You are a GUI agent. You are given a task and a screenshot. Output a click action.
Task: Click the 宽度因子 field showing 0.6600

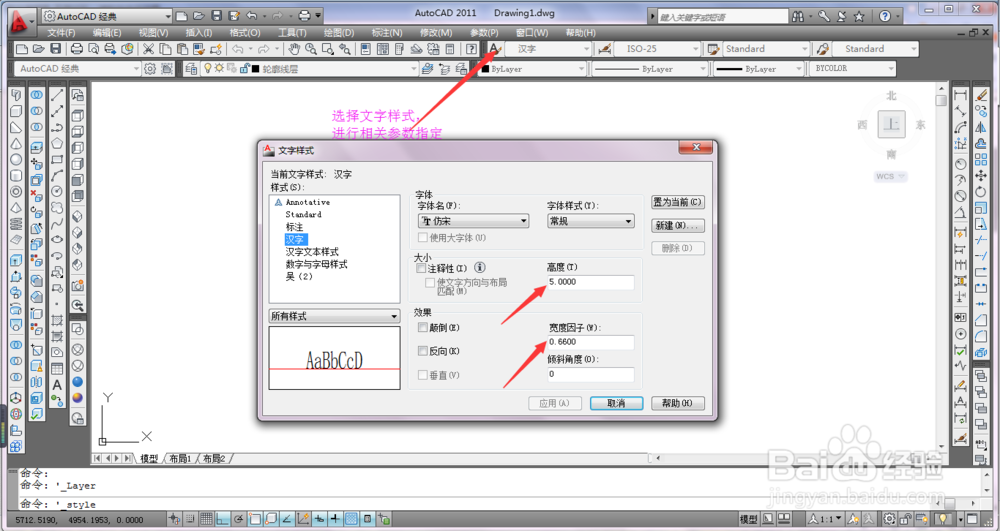click(591, 342)
